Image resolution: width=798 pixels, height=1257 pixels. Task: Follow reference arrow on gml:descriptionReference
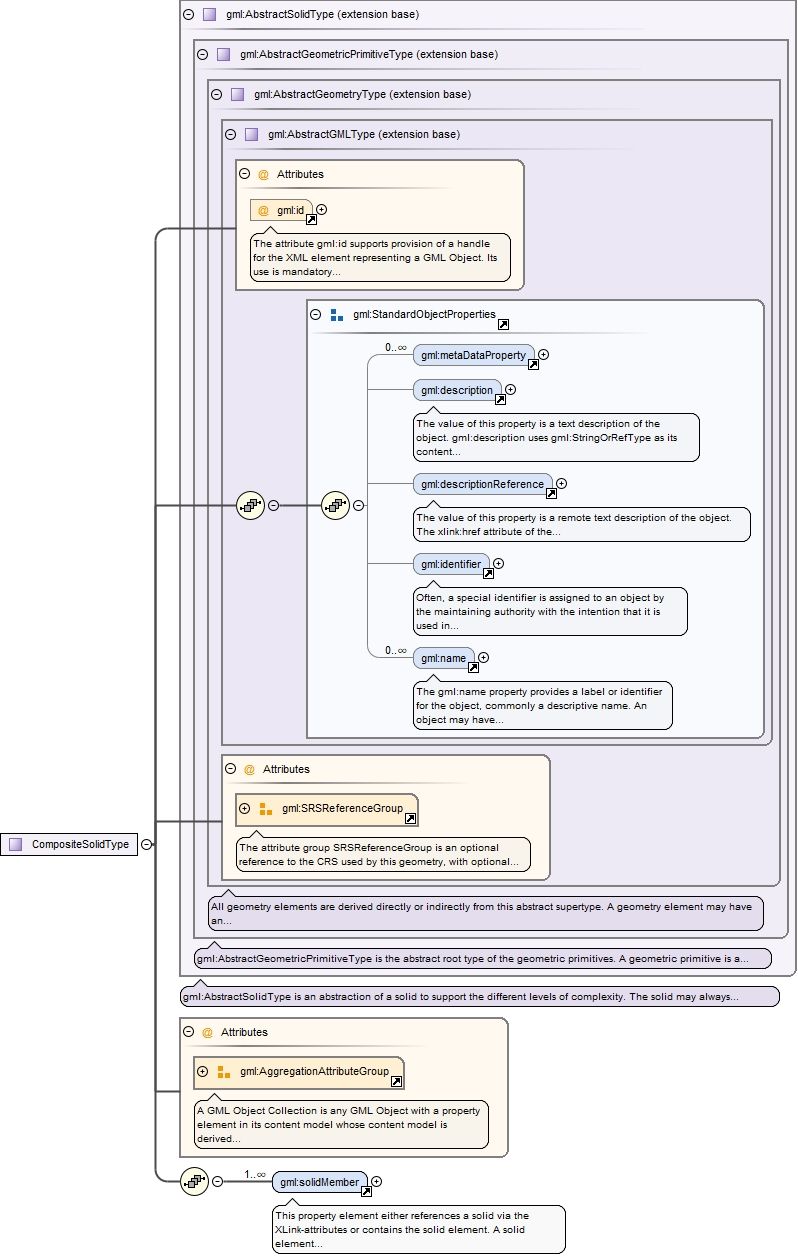pyautogui.click(x=550, y=493)
